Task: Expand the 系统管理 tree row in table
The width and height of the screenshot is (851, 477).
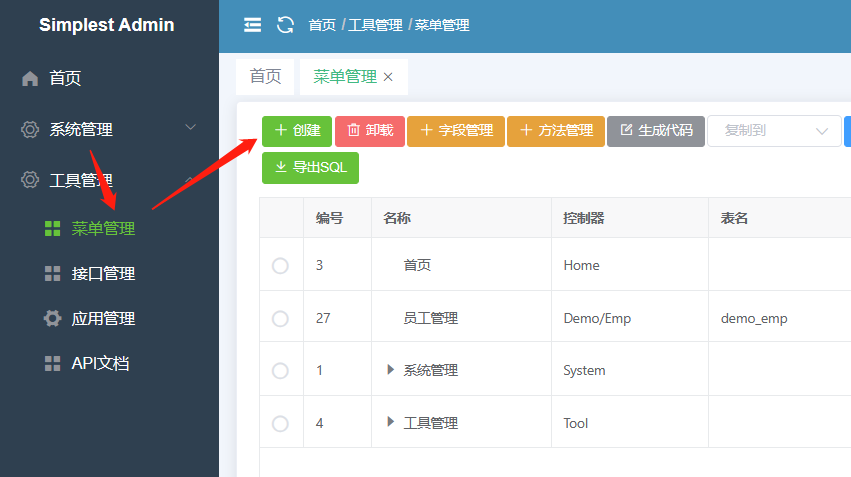Action: click(391, 370)
